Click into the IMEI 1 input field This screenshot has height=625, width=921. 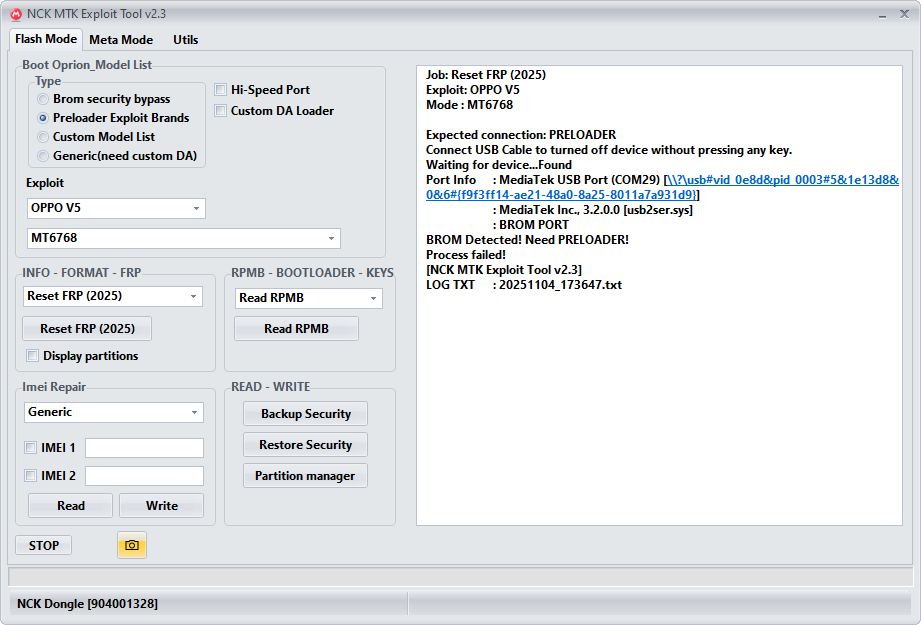[x=144, y=448]
